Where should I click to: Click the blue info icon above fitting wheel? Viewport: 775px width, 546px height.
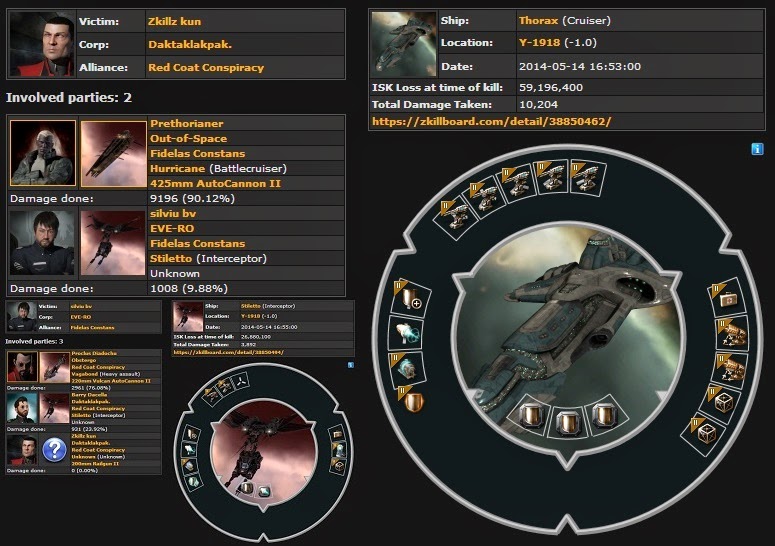tap(757, 149)
